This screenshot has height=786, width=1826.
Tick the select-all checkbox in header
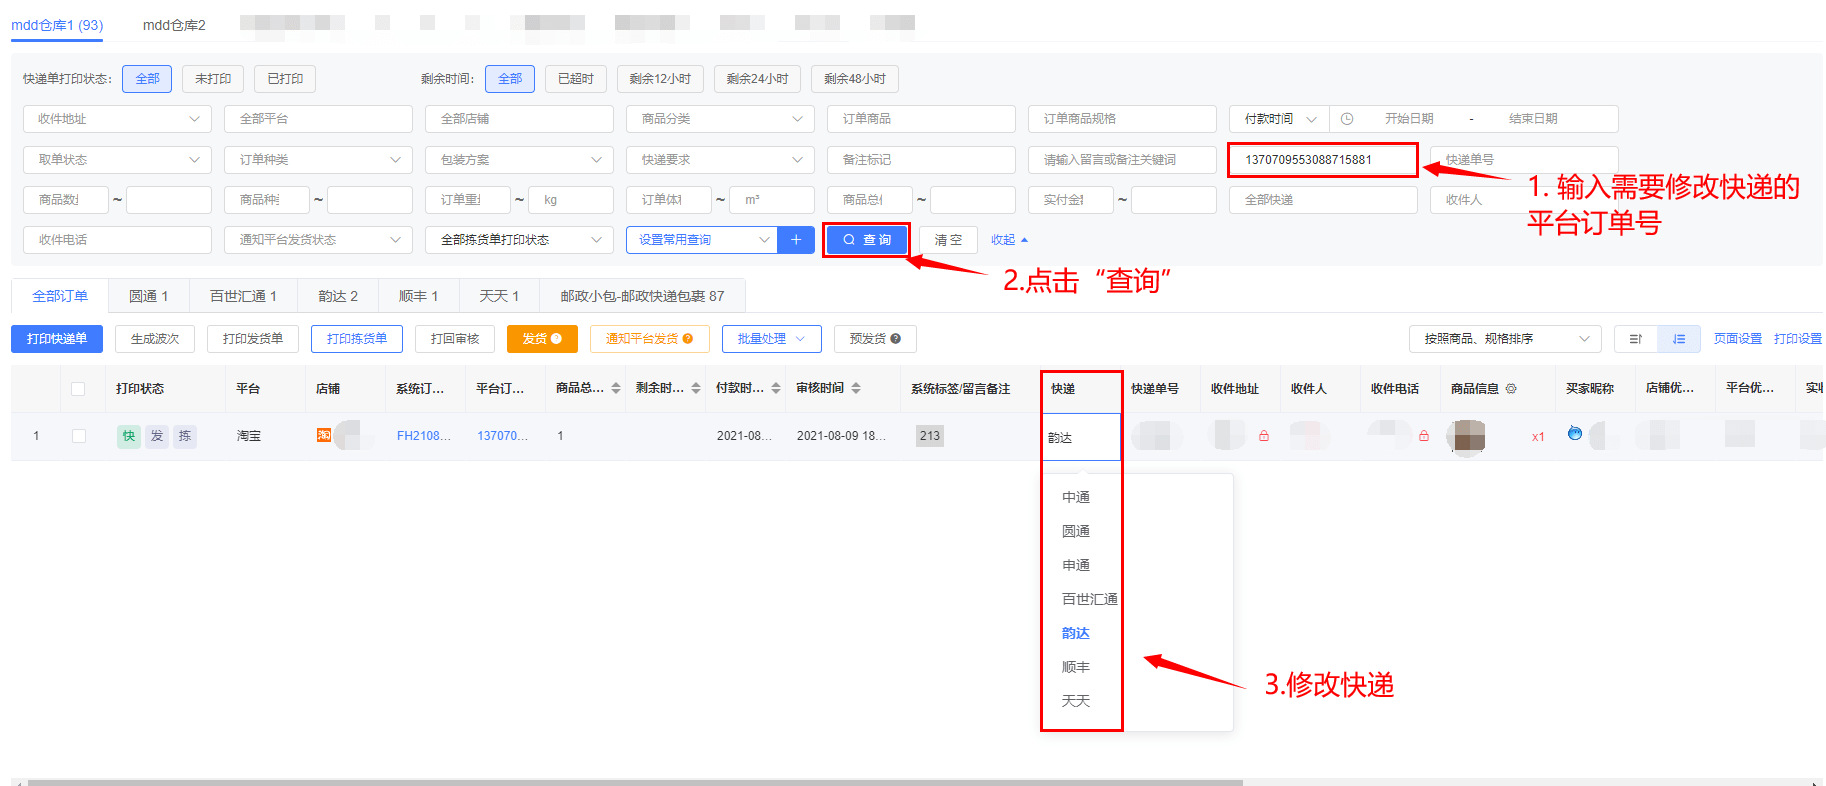(78, 389)
